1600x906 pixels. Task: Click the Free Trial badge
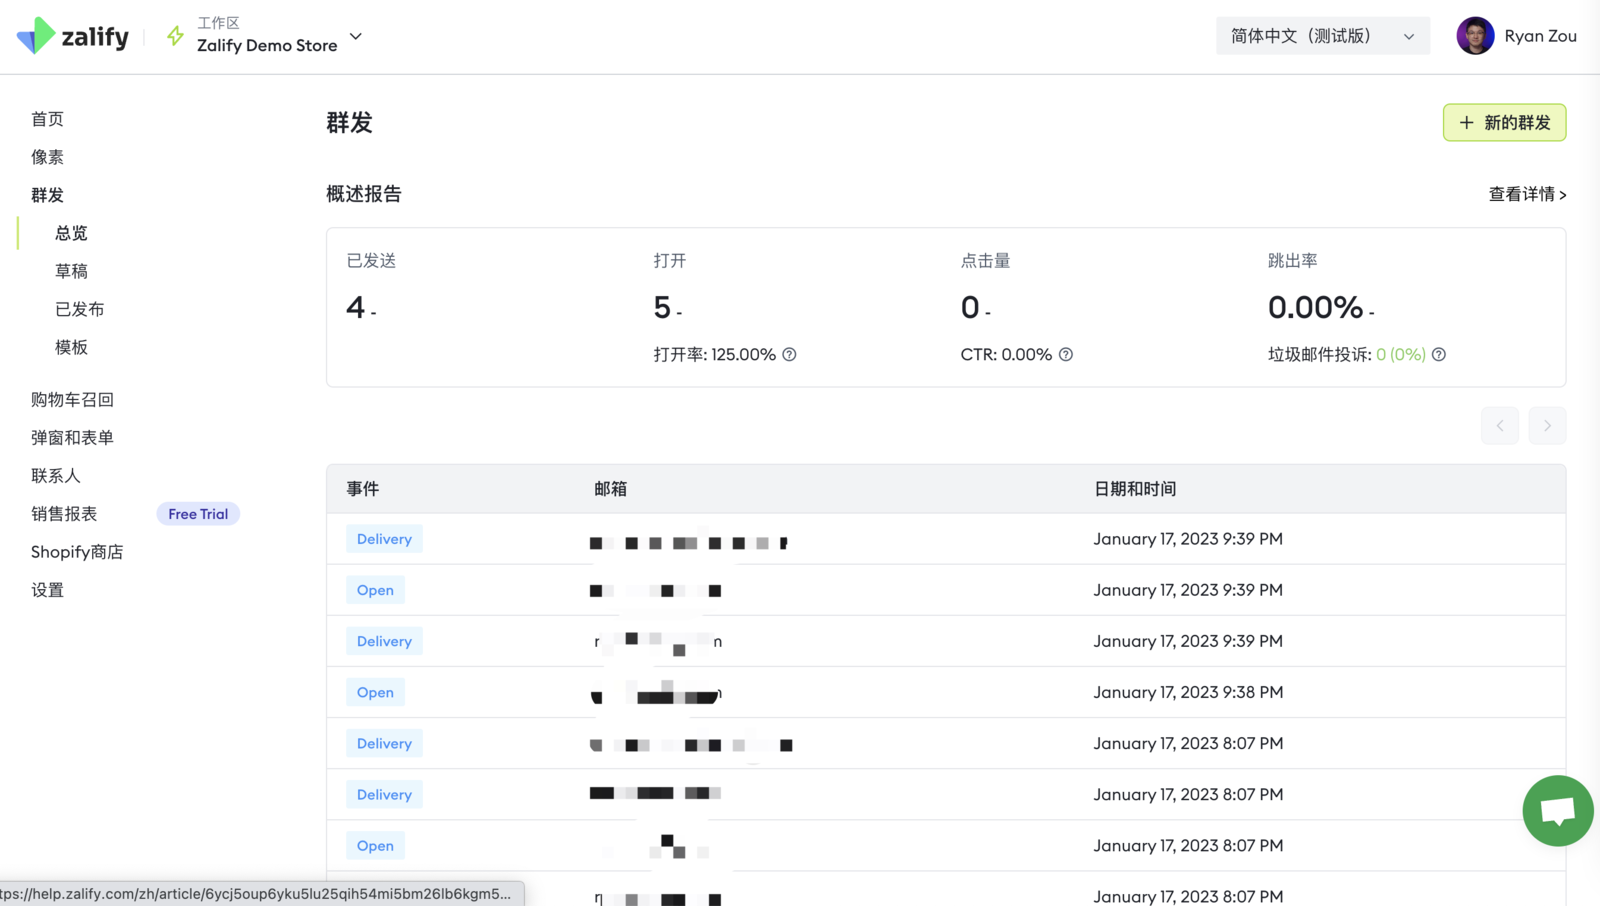coord(198,514)
